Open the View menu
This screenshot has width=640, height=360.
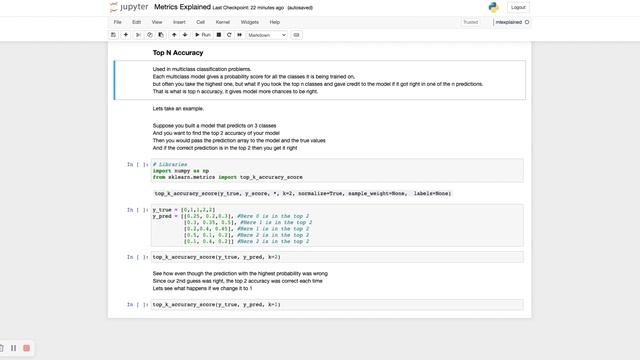coord(157,22)
